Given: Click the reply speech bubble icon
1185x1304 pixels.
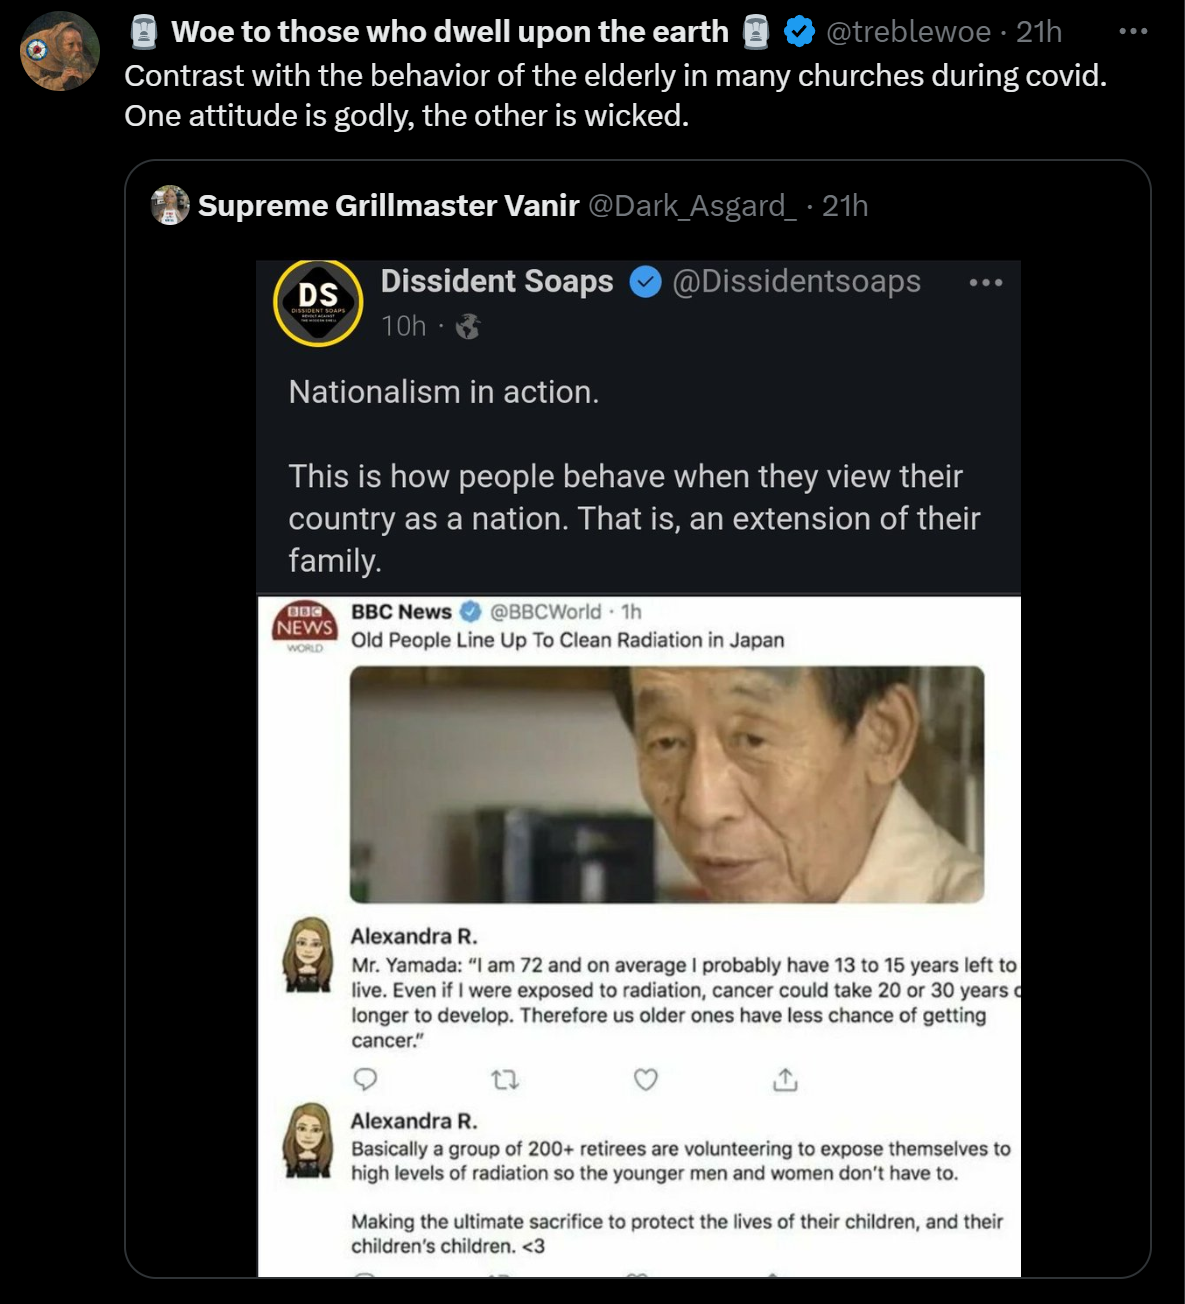Looking at the screenshot, I should click(x=366, y=1079).
